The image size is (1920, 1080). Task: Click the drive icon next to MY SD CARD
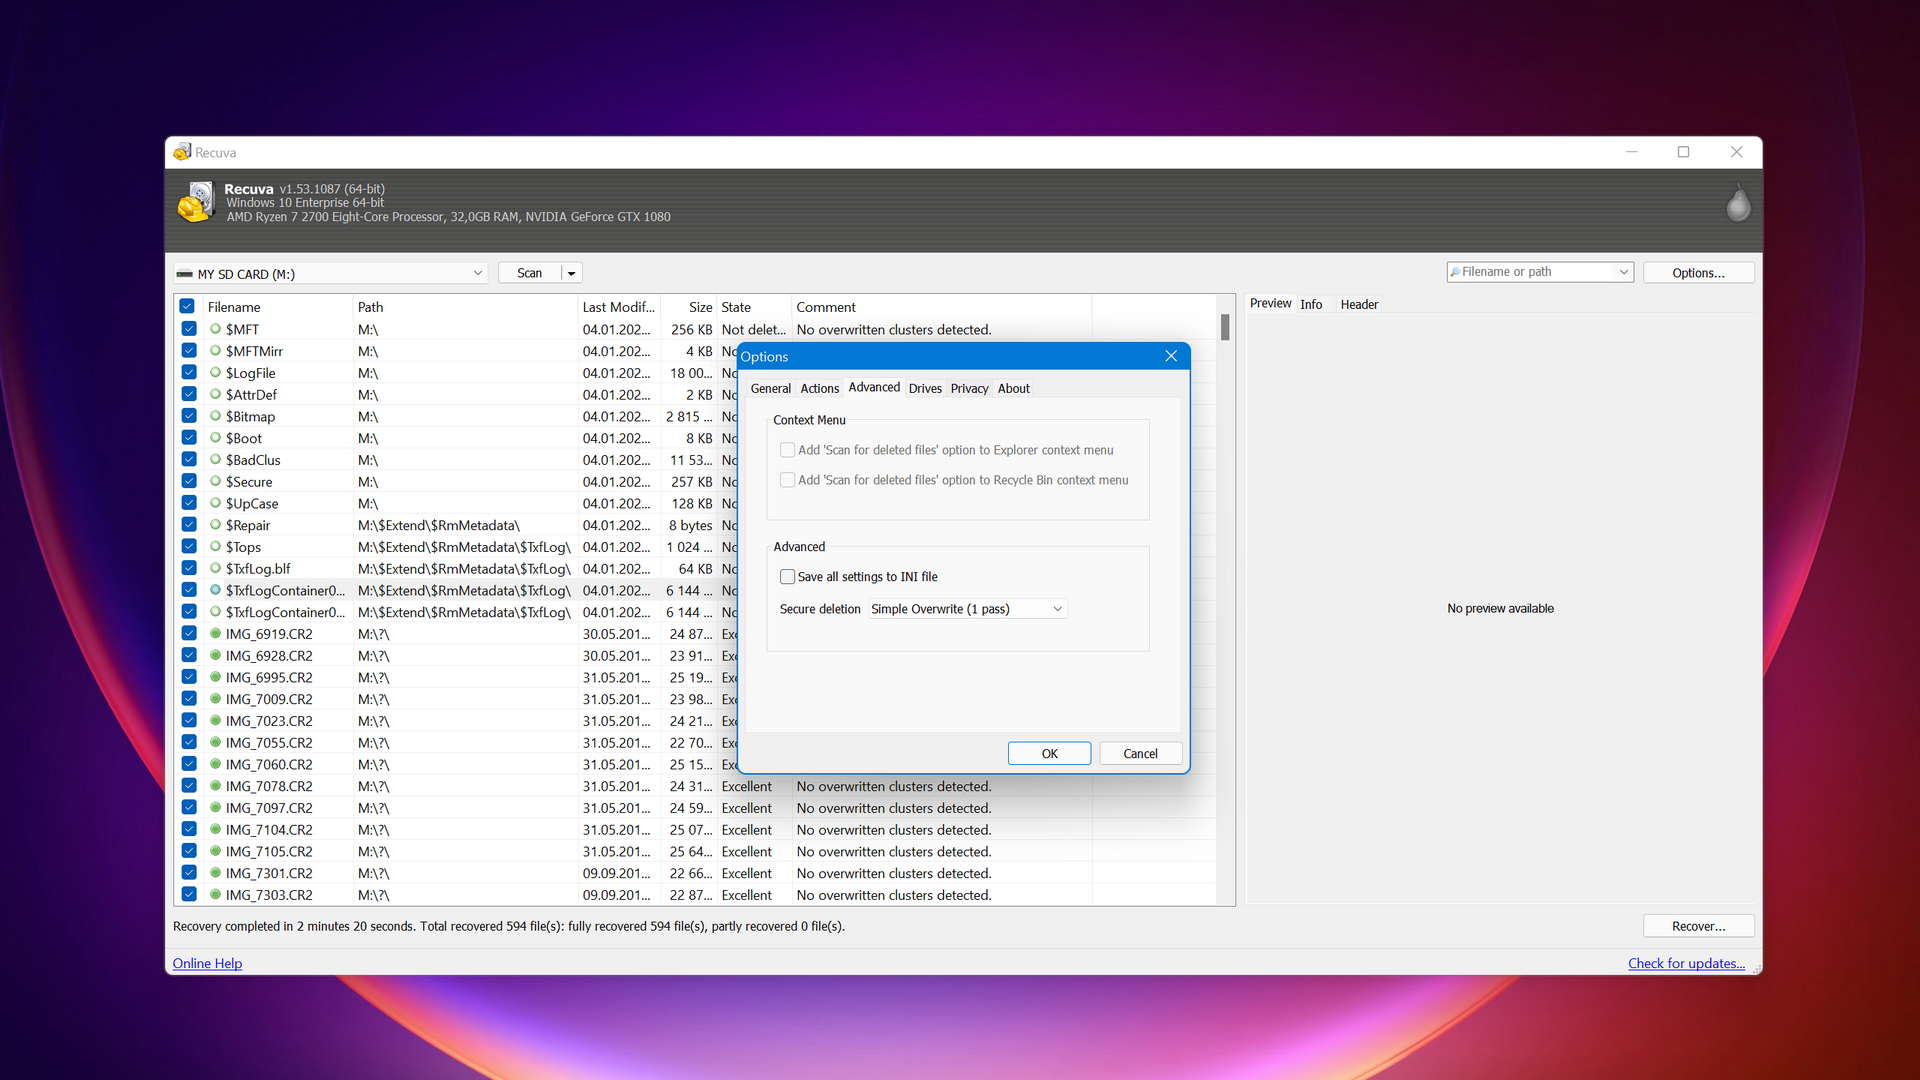(185, 274)
